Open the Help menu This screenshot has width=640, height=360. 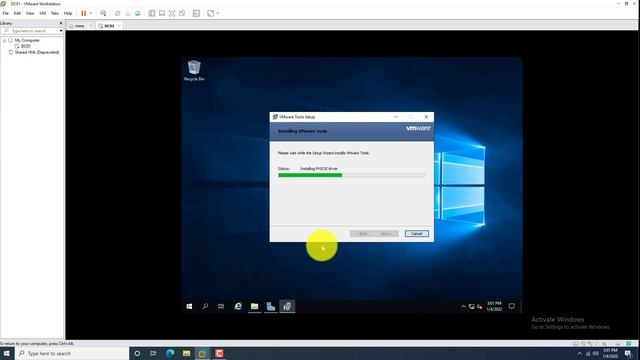click(x=68, y=13)
